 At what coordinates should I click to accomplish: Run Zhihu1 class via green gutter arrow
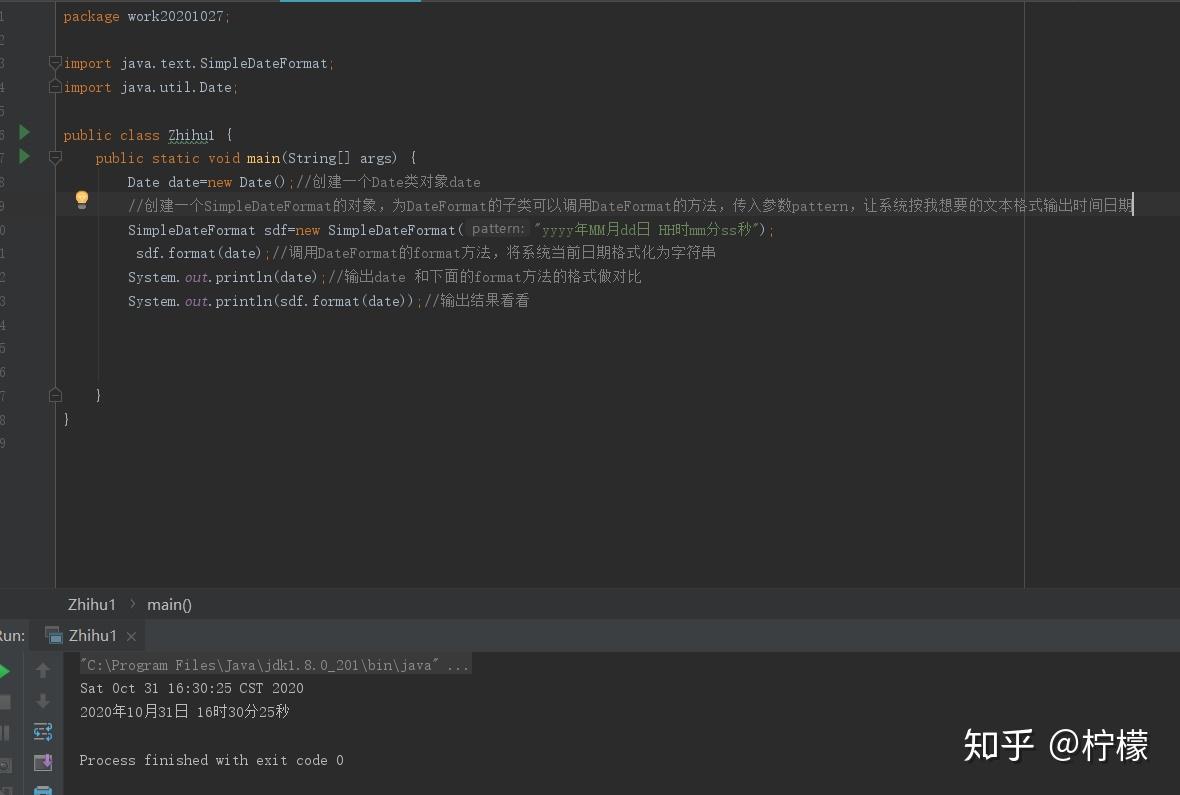coord(24,131)
